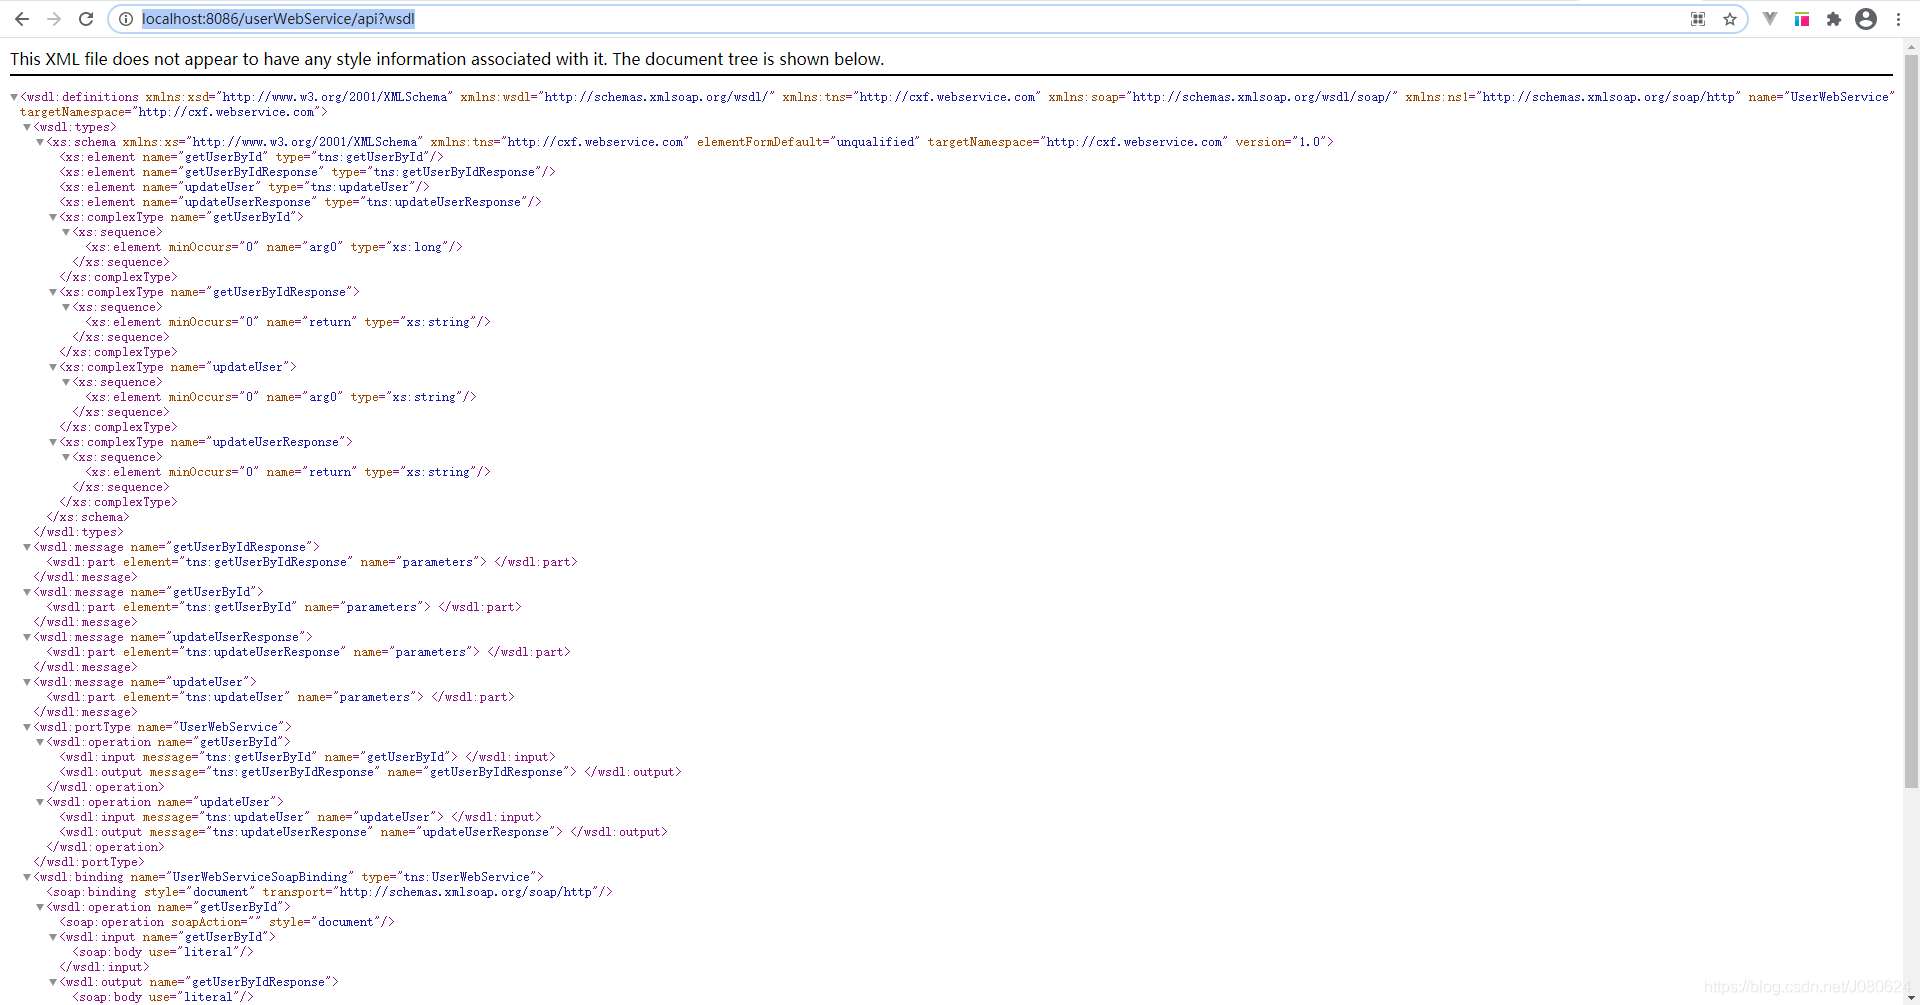Open the blue and pink extension icon
Viewport: 1920px width, 1005px height.
click(1802, 19)
